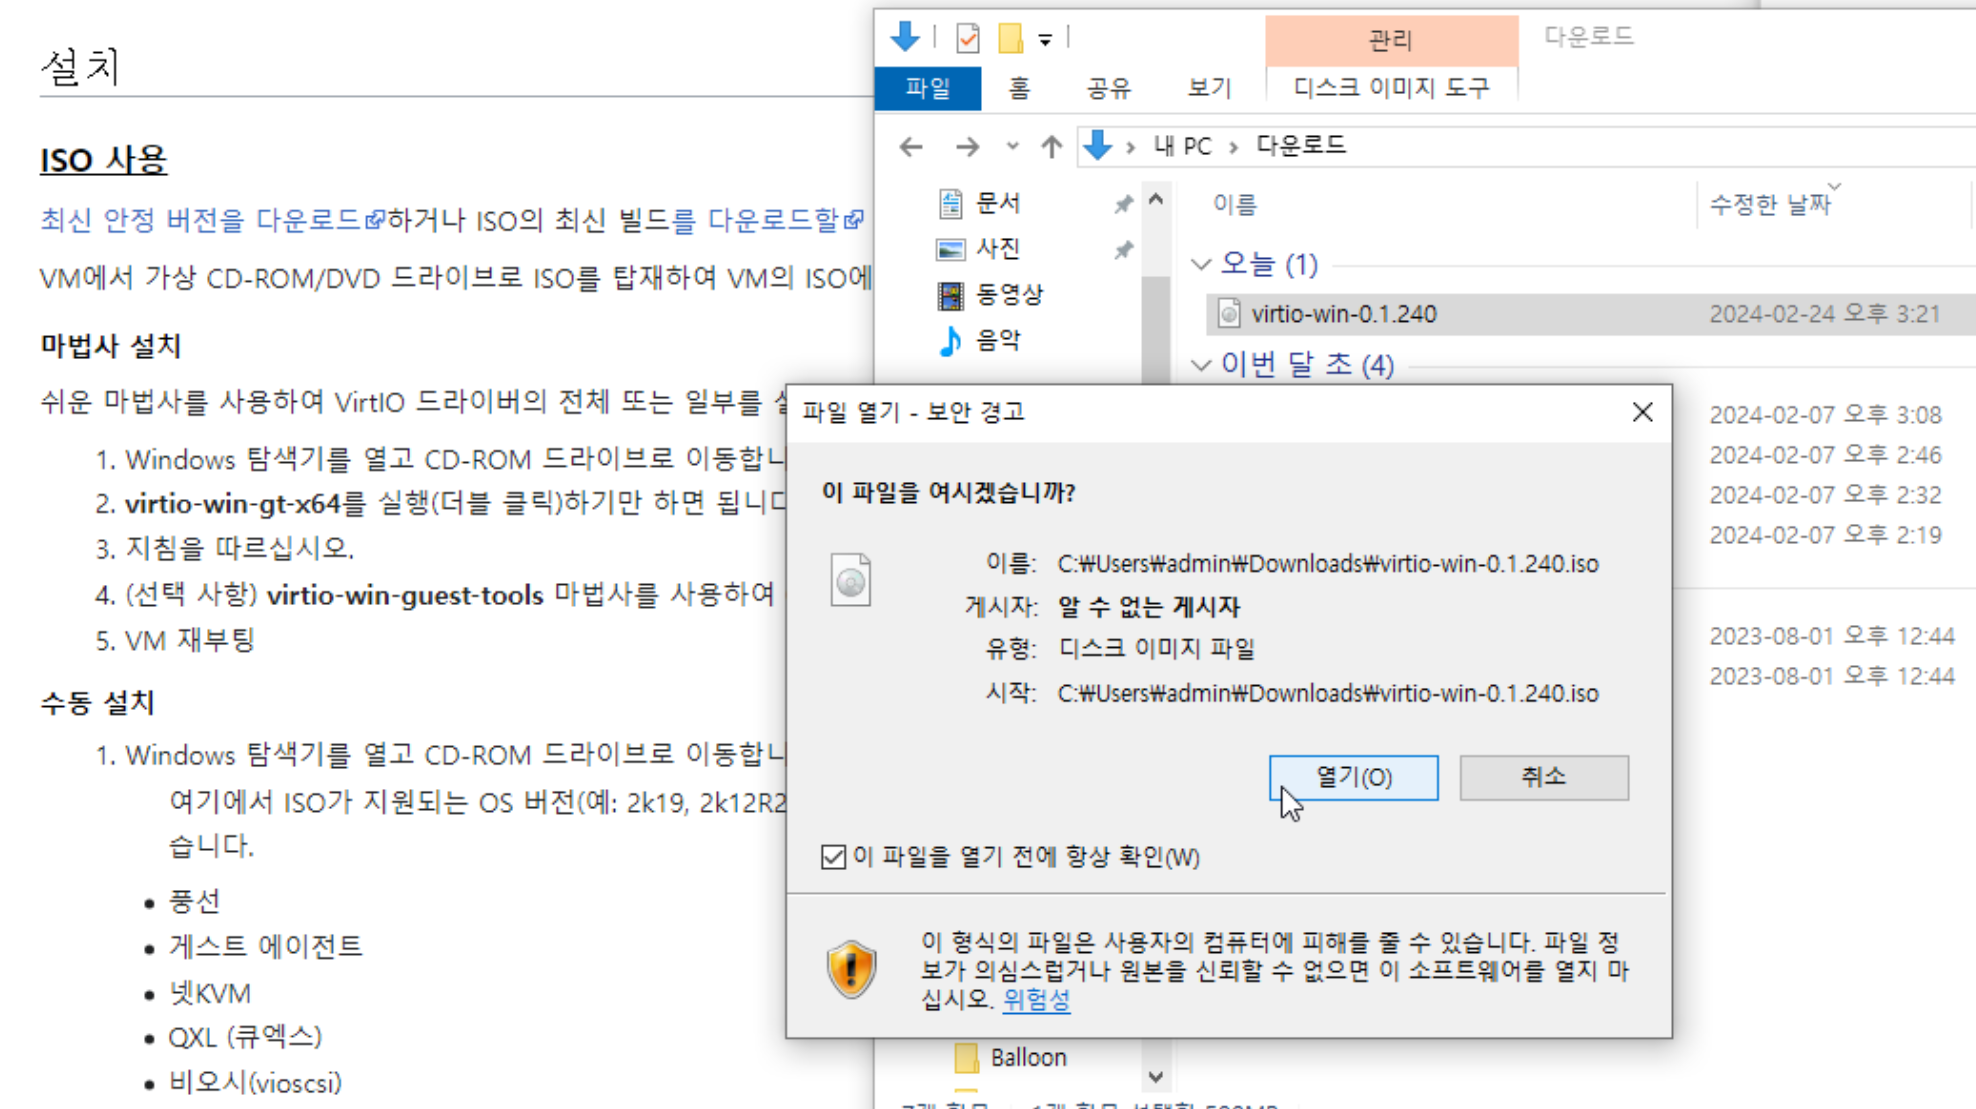This screenshot has height=1109, width=1976.
Task: Click the pin icon next to 사진
Action: (1124, 250)
